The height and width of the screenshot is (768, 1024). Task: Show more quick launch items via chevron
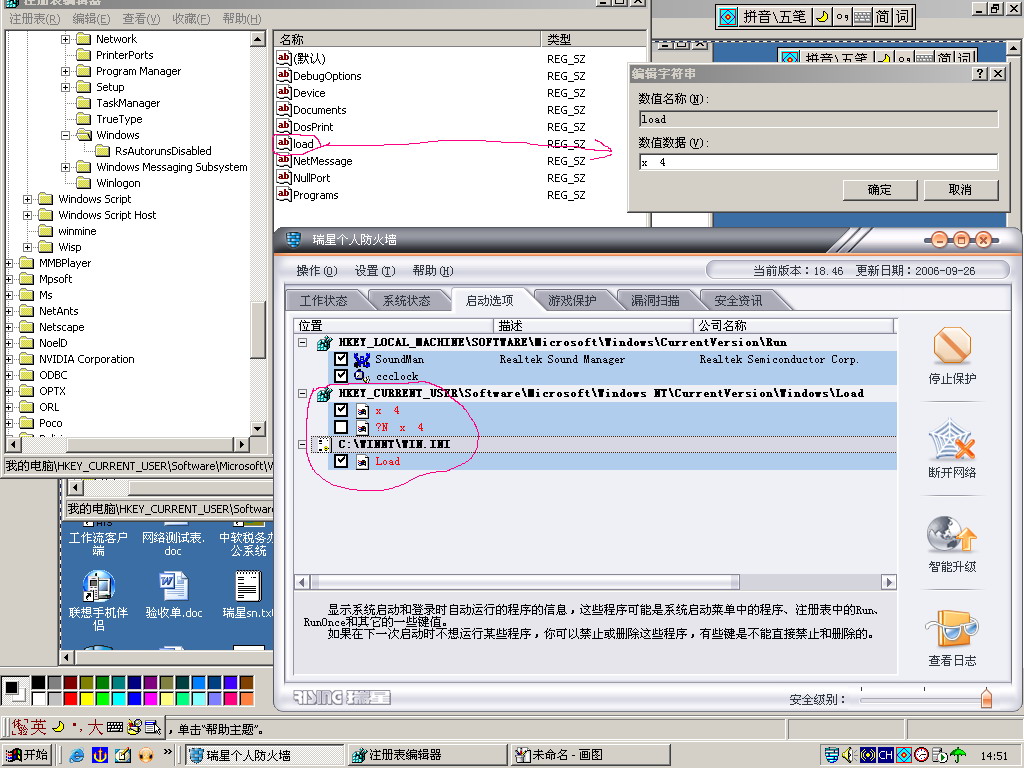(167, 752)
